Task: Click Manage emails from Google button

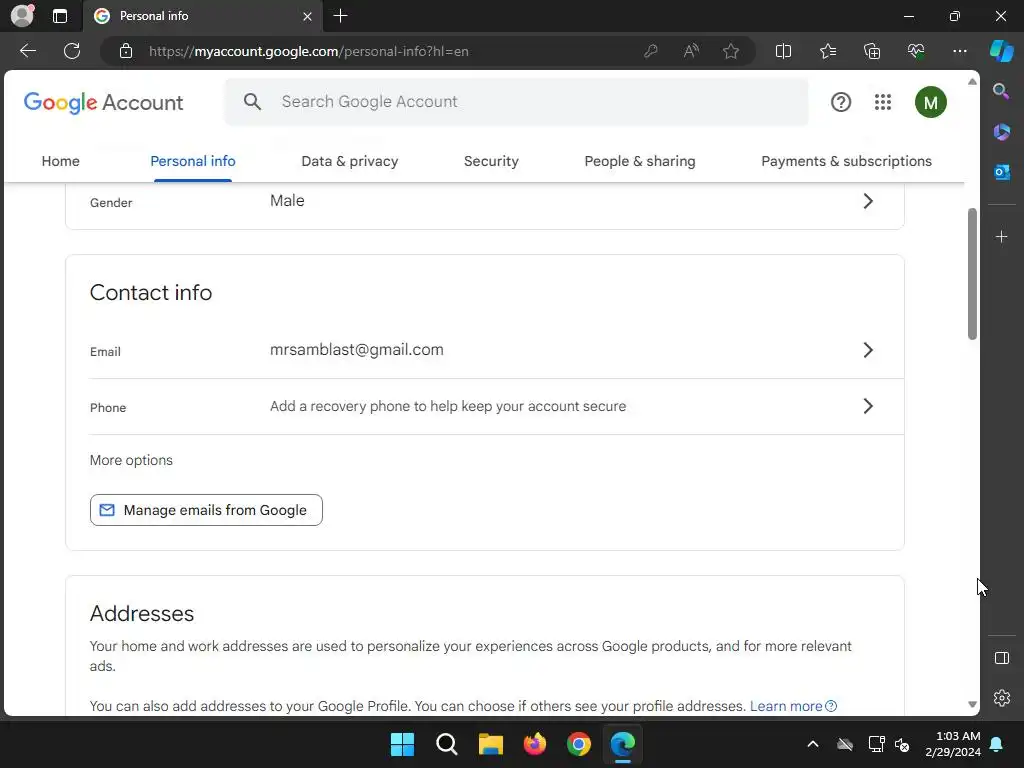Action: [206, 510]
